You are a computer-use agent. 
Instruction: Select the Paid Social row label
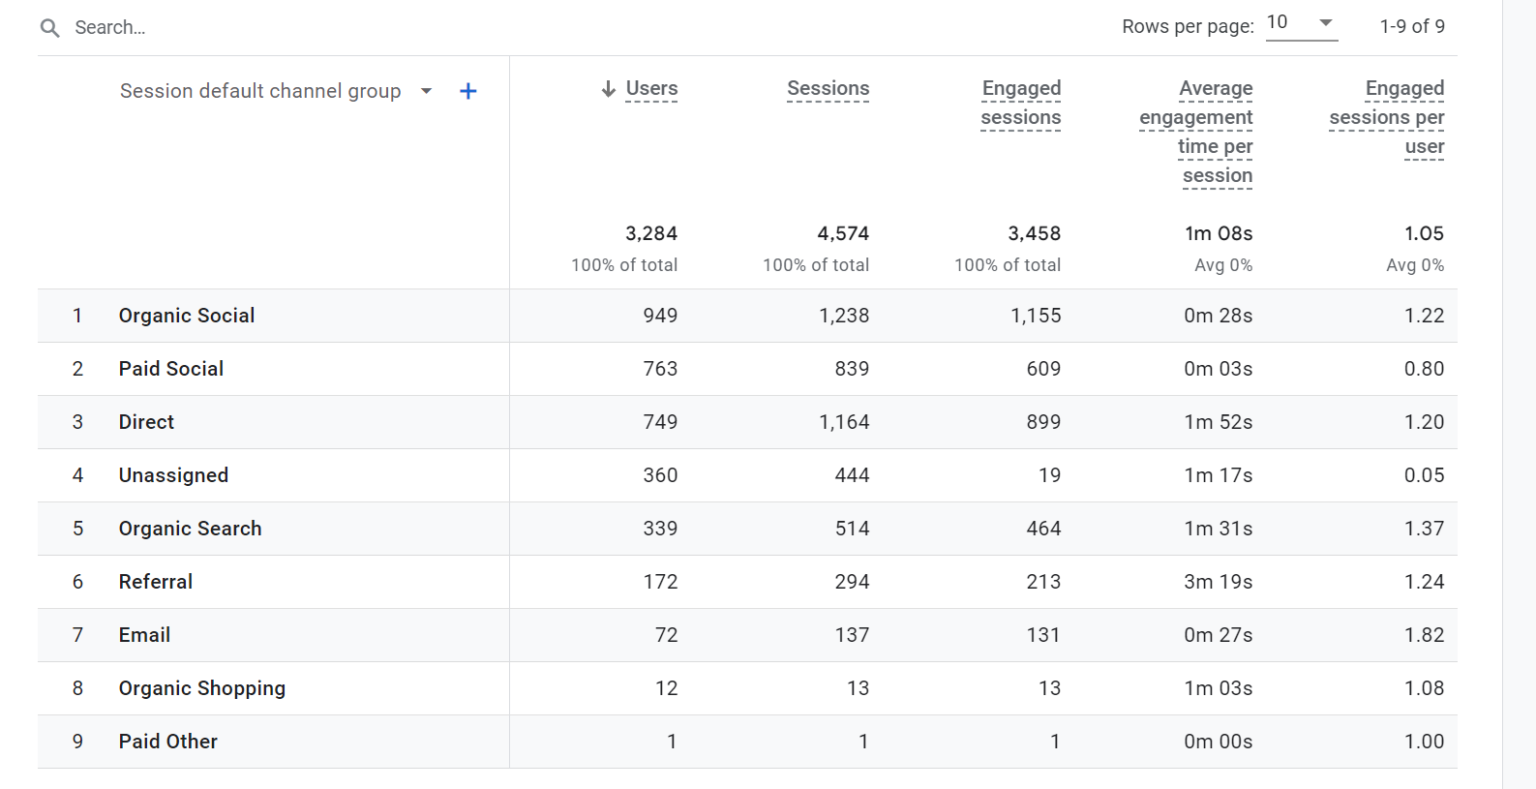171,369
